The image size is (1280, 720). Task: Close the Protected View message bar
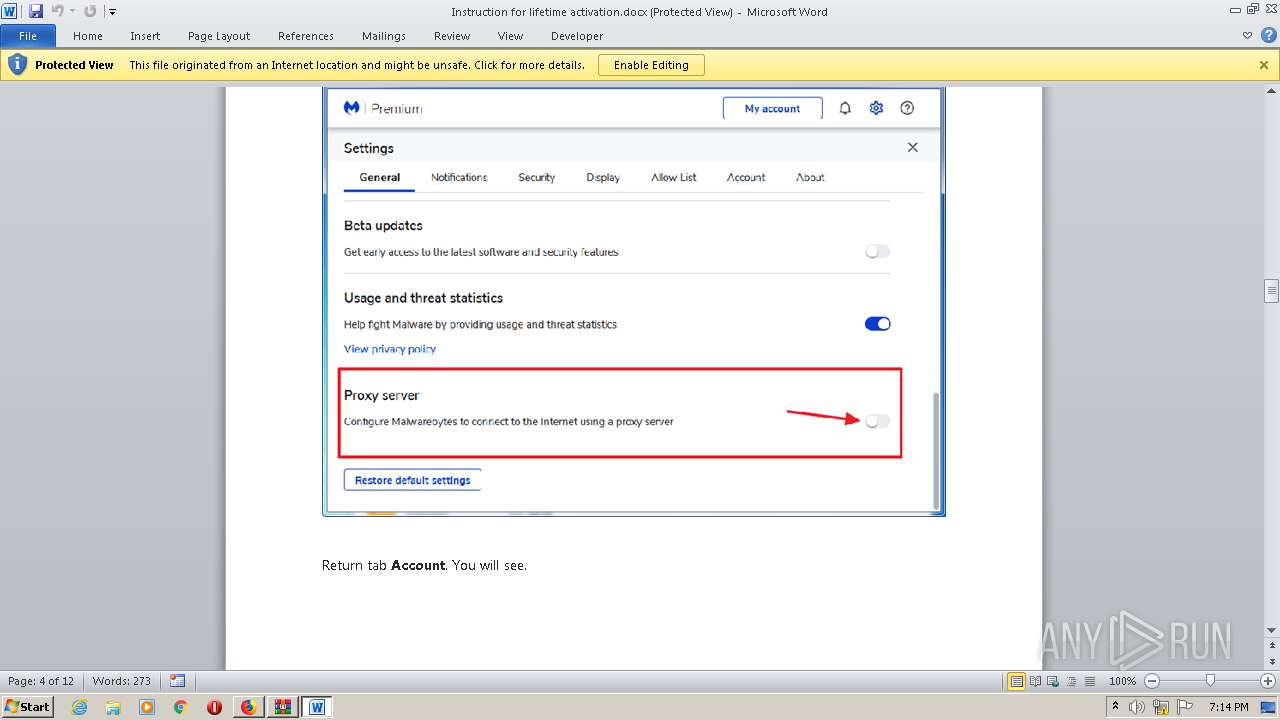(1264, 65)
